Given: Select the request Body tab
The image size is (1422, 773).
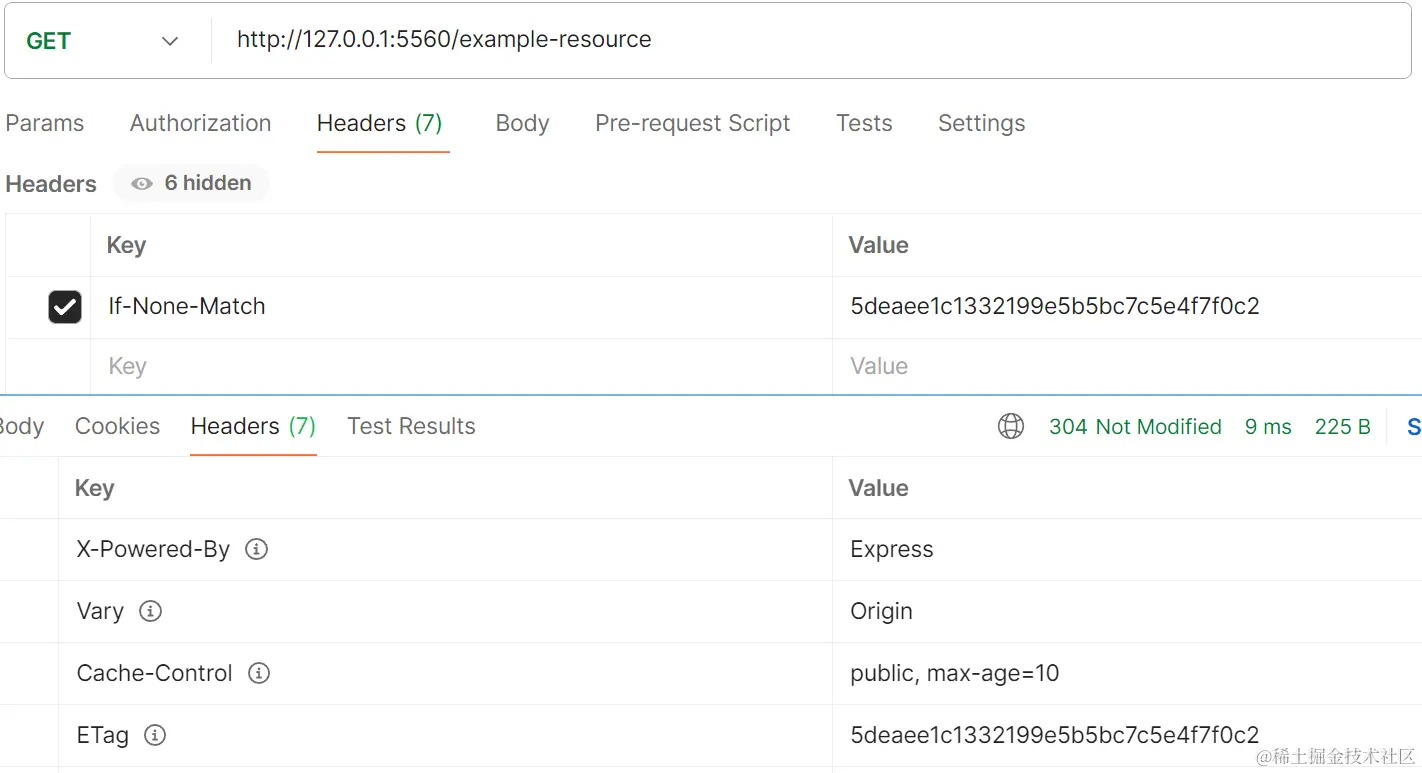Looking at the screenshot, I should point(522,123).
